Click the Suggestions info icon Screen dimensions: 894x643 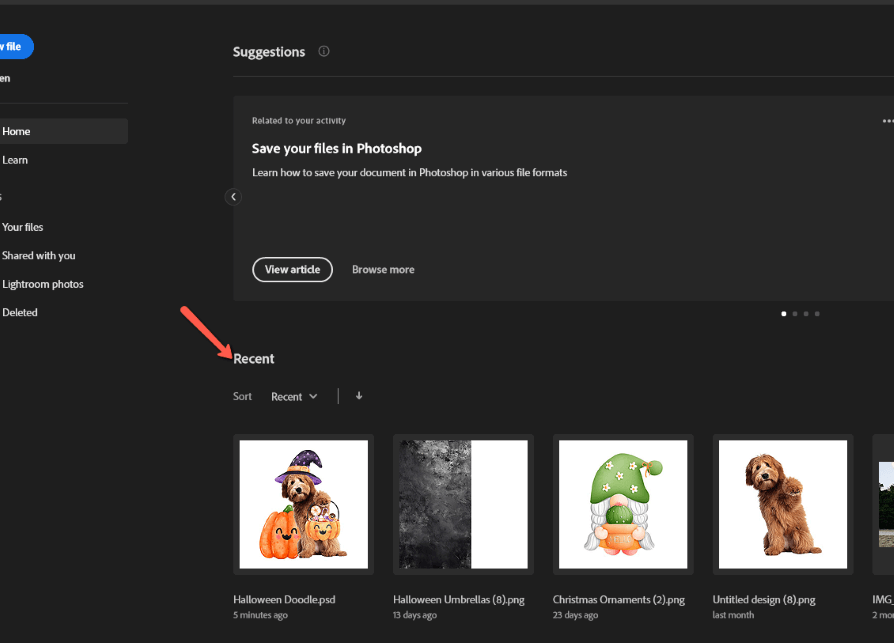pos(324,52)
